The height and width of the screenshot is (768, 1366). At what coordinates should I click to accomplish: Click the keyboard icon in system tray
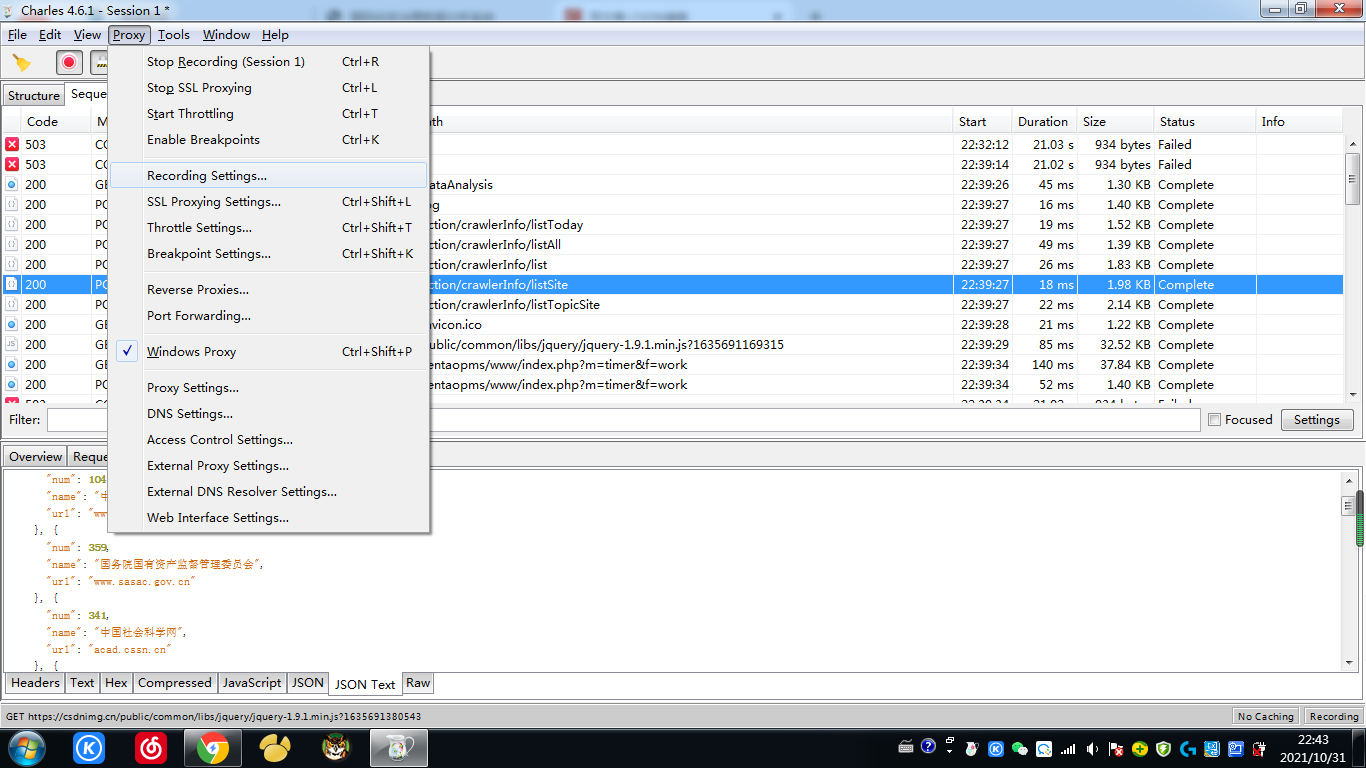906,747
